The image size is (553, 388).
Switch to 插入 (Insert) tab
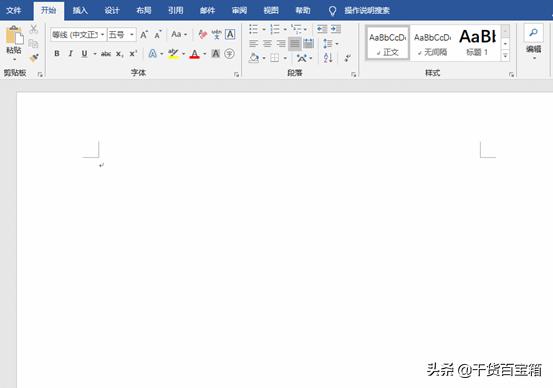tap(80, 11)
